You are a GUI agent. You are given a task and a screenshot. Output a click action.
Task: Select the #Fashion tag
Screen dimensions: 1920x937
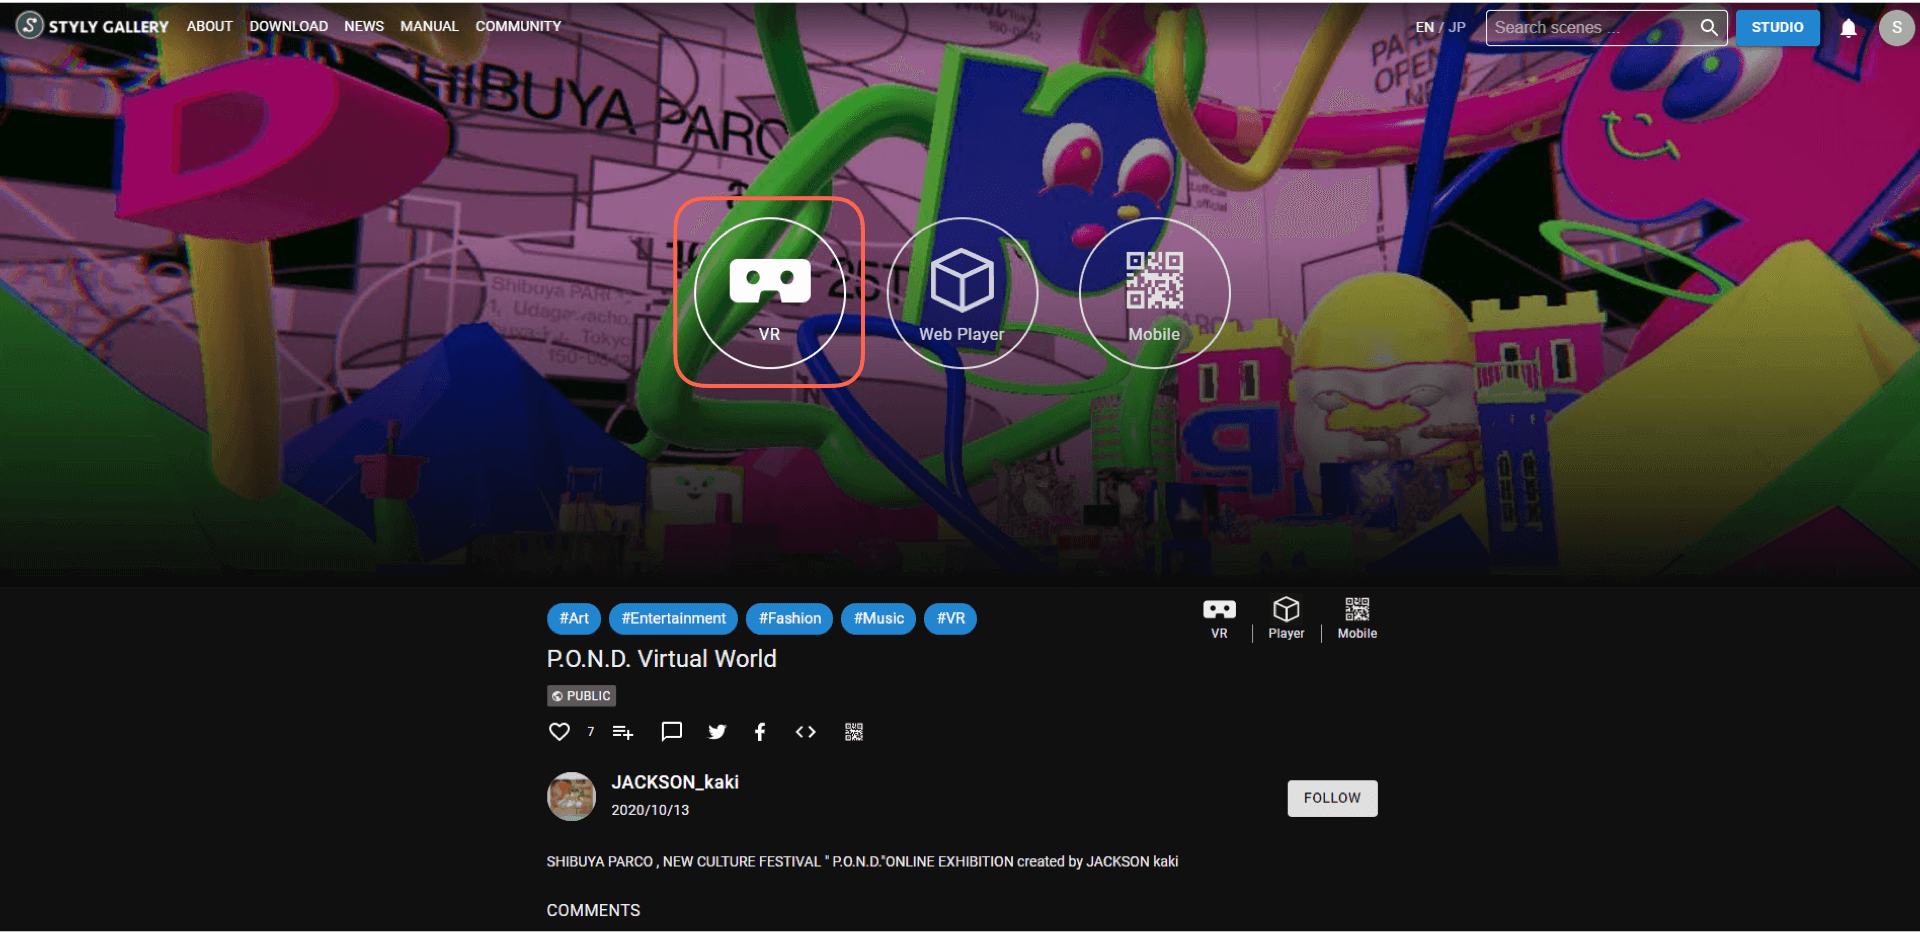789,618
